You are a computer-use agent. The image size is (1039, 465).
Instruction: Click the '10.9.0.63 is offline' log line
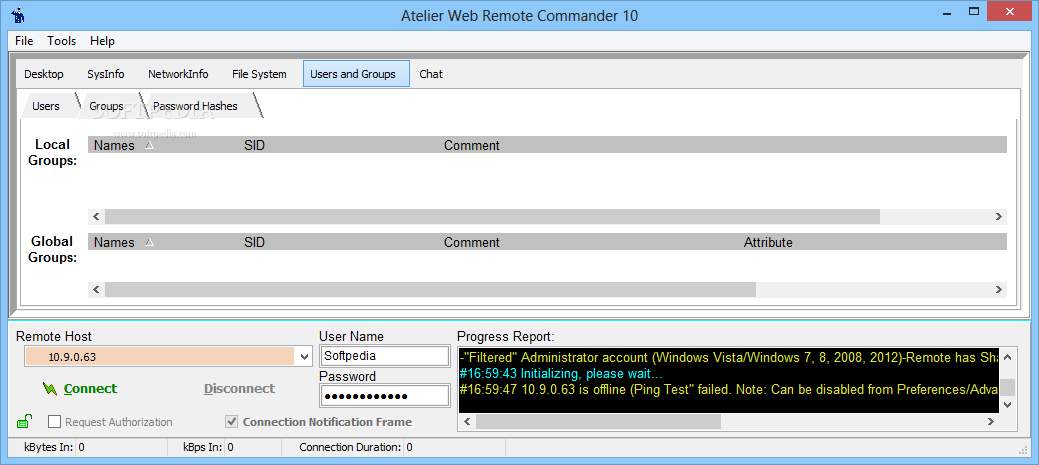pos(729,389)
